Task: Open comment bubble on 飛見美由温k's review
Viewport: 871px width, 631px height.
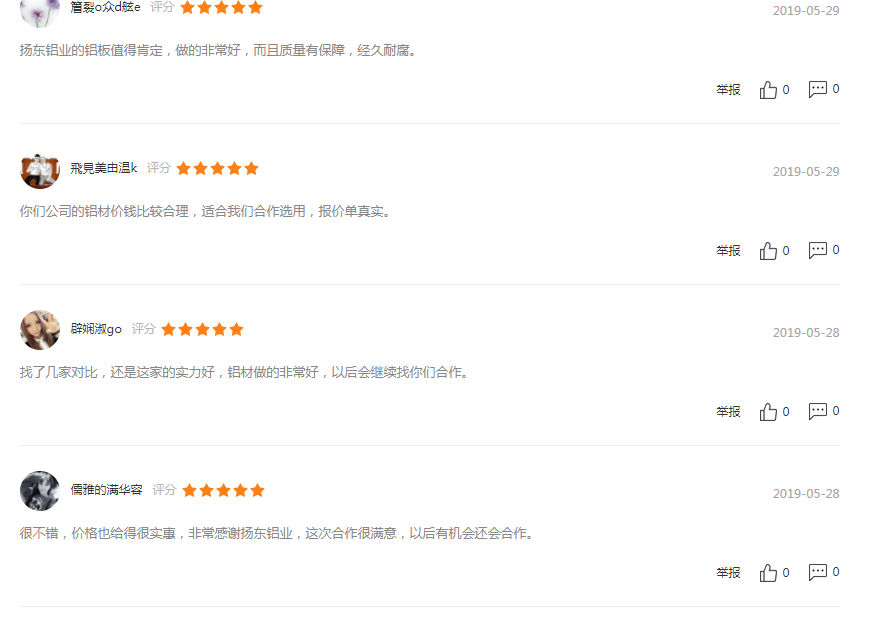Action: tap(818, 250)
